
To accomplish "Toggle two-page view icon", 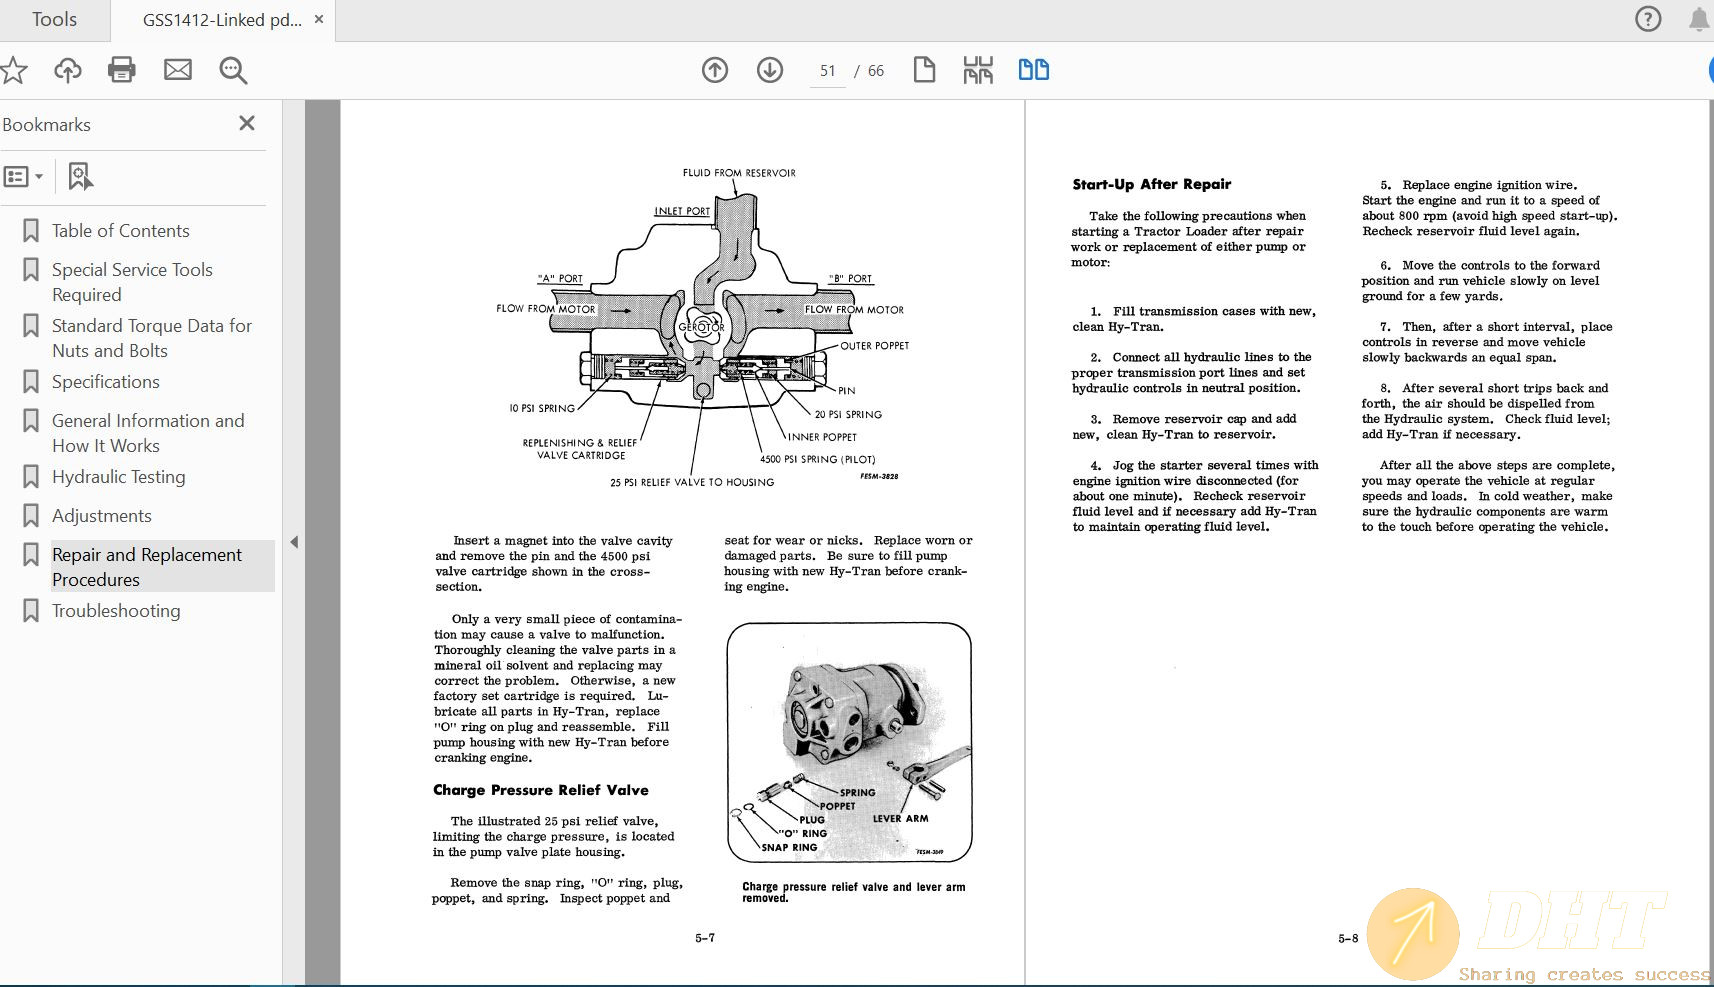I will (1034, 70).
